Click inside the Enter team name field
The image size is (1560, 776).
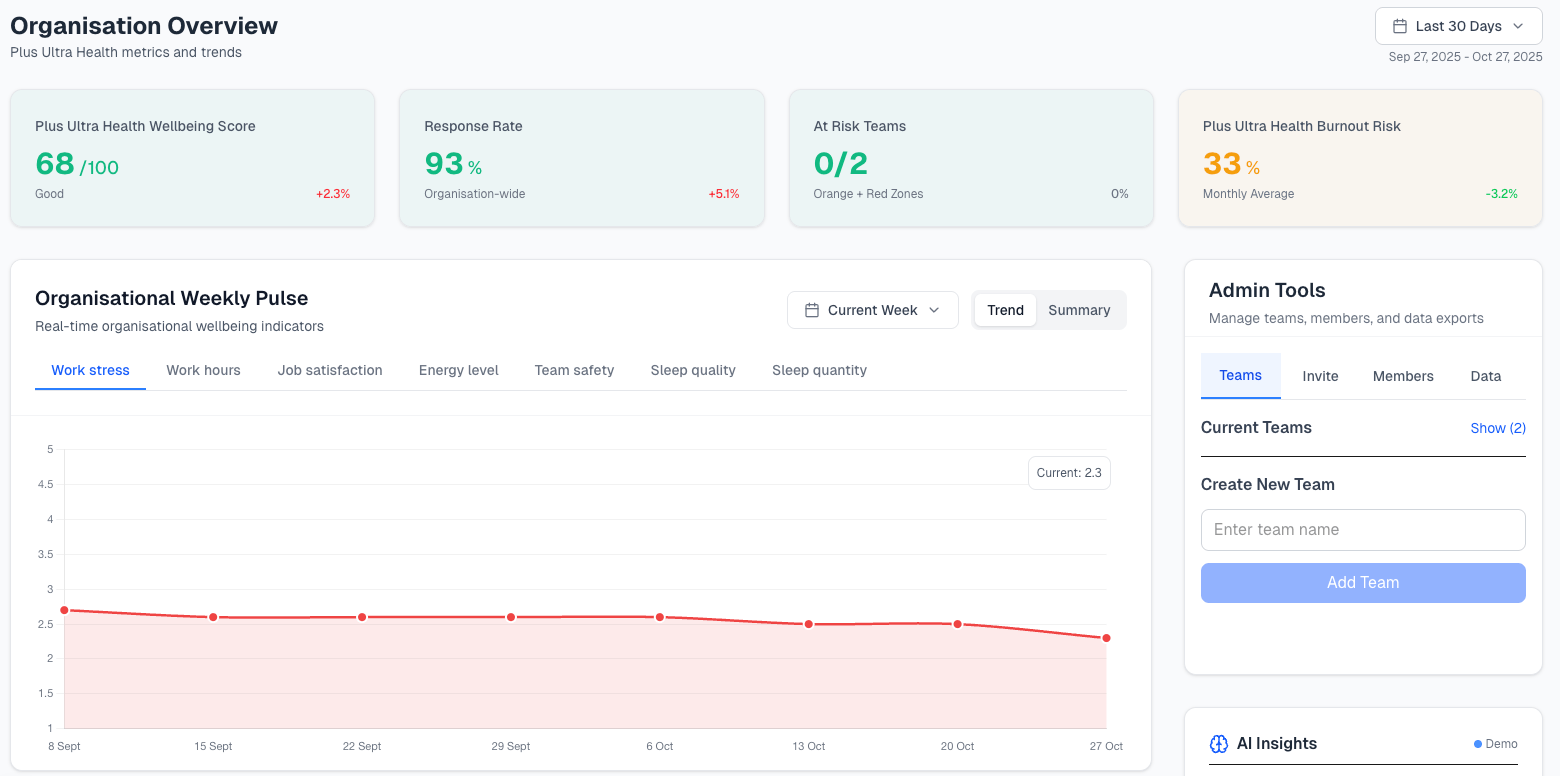[1362, 529]
